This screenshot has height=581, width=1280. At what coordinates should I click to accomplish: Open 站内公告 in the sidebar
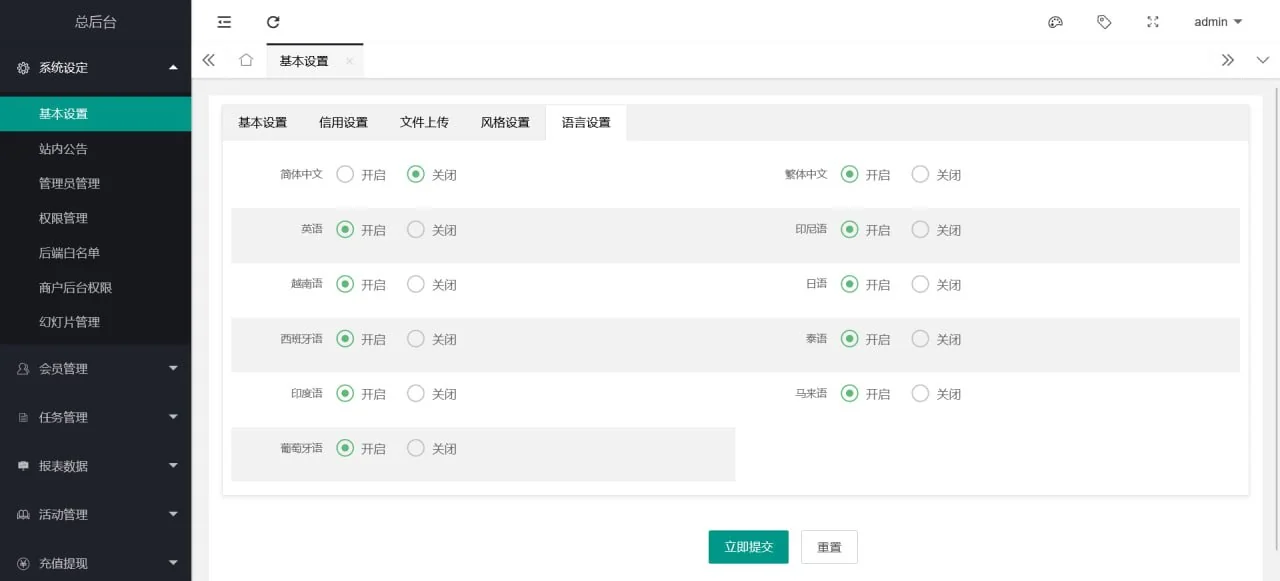click(x=63, y=149)
